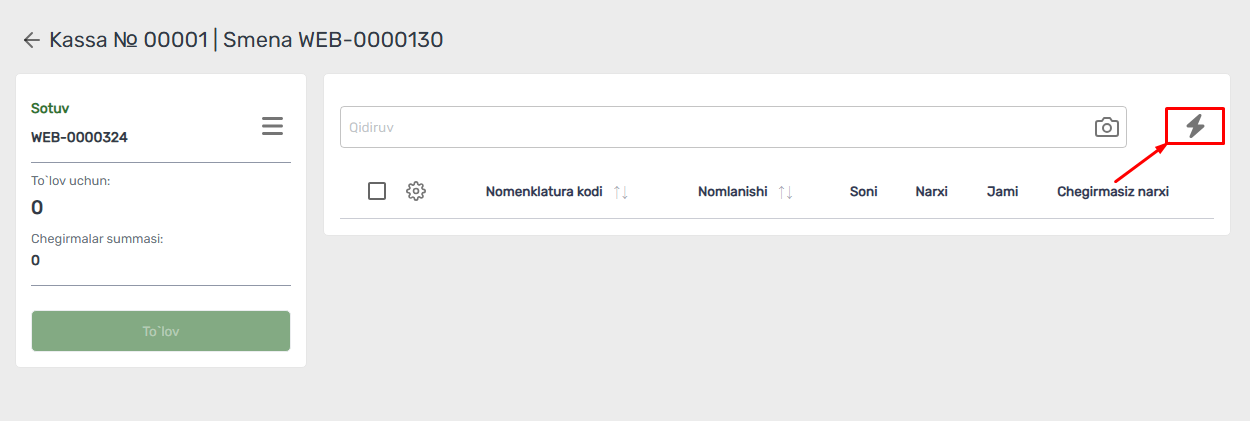The image size is (1250, 421).
Task: Click the green To`lov button
Action: click(161, 331)
